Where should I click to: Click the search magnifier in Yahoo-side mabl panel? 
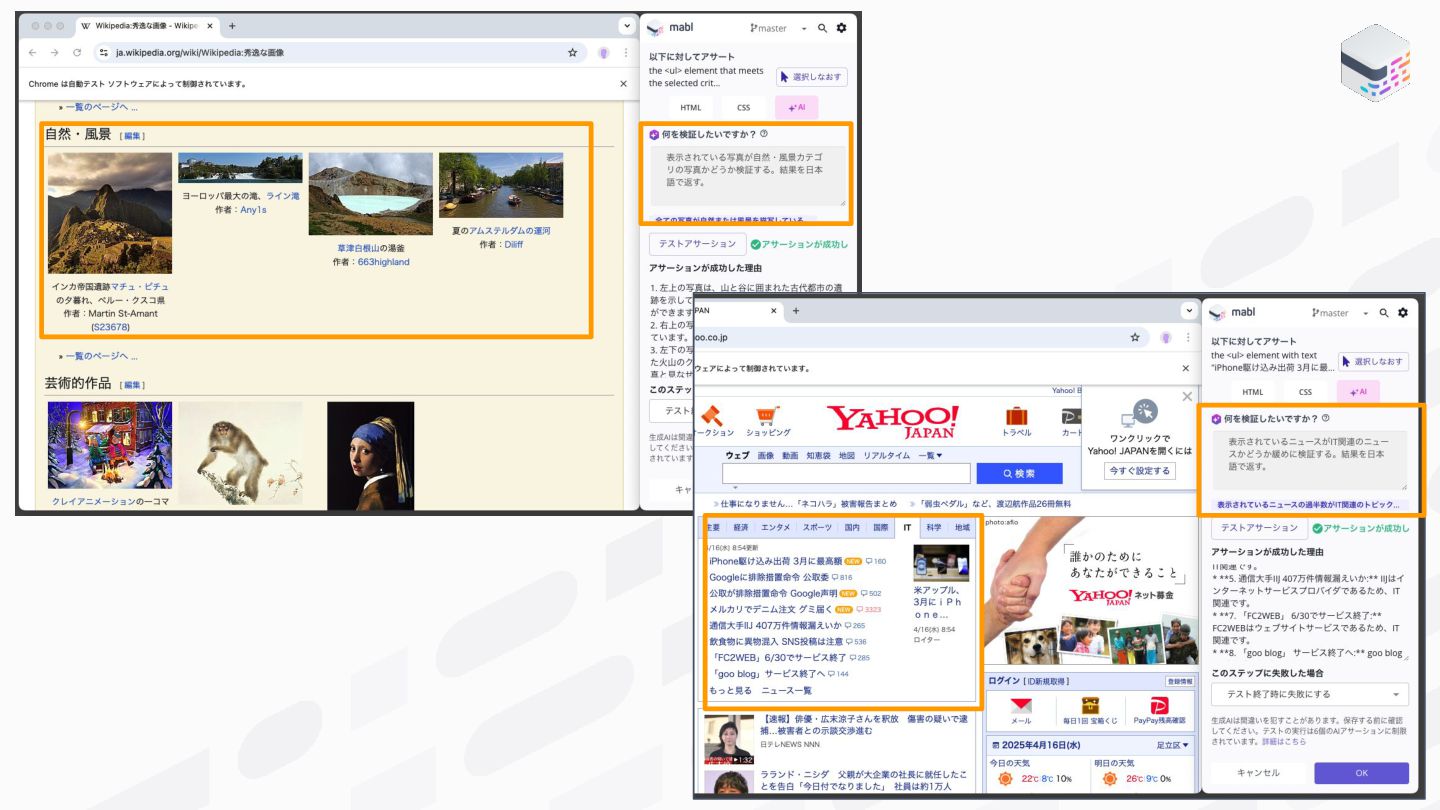click(x=1384, y=313)
